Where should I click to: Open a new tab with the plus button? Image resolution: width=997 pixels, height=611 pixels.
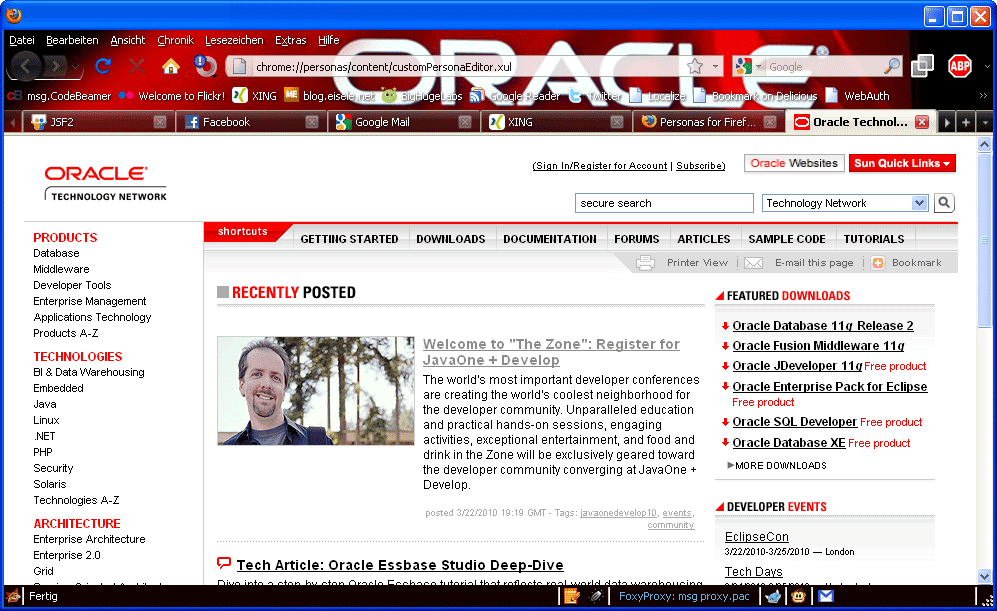(965, 122)
